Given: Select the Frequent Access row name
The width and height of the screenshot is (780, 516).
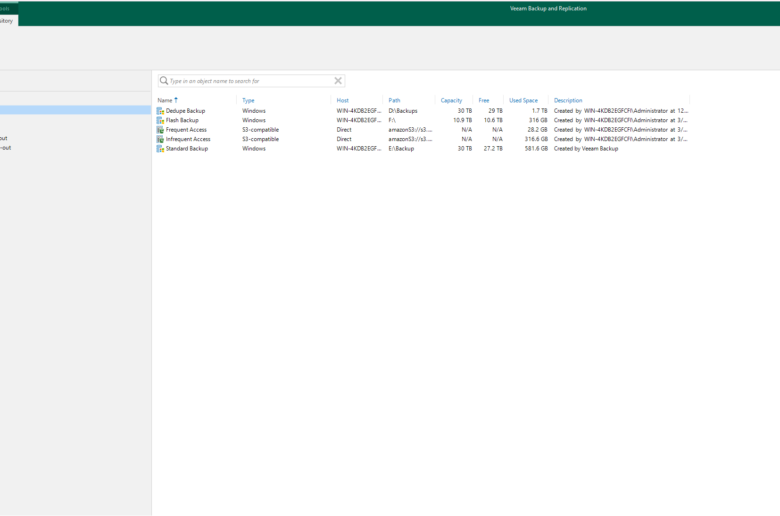Looking at the screenshot, I should click(186, 130).
